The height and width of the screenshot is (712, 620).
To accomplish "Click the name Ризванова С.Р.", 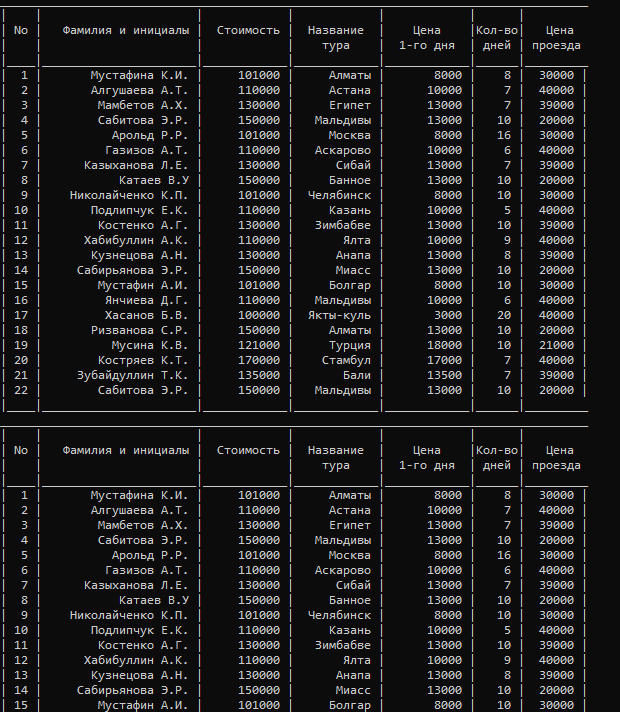I will click(139, 330).
